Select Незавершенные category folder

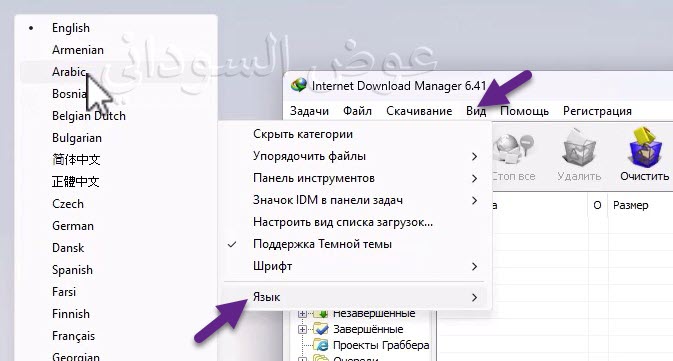coord(374,313)
